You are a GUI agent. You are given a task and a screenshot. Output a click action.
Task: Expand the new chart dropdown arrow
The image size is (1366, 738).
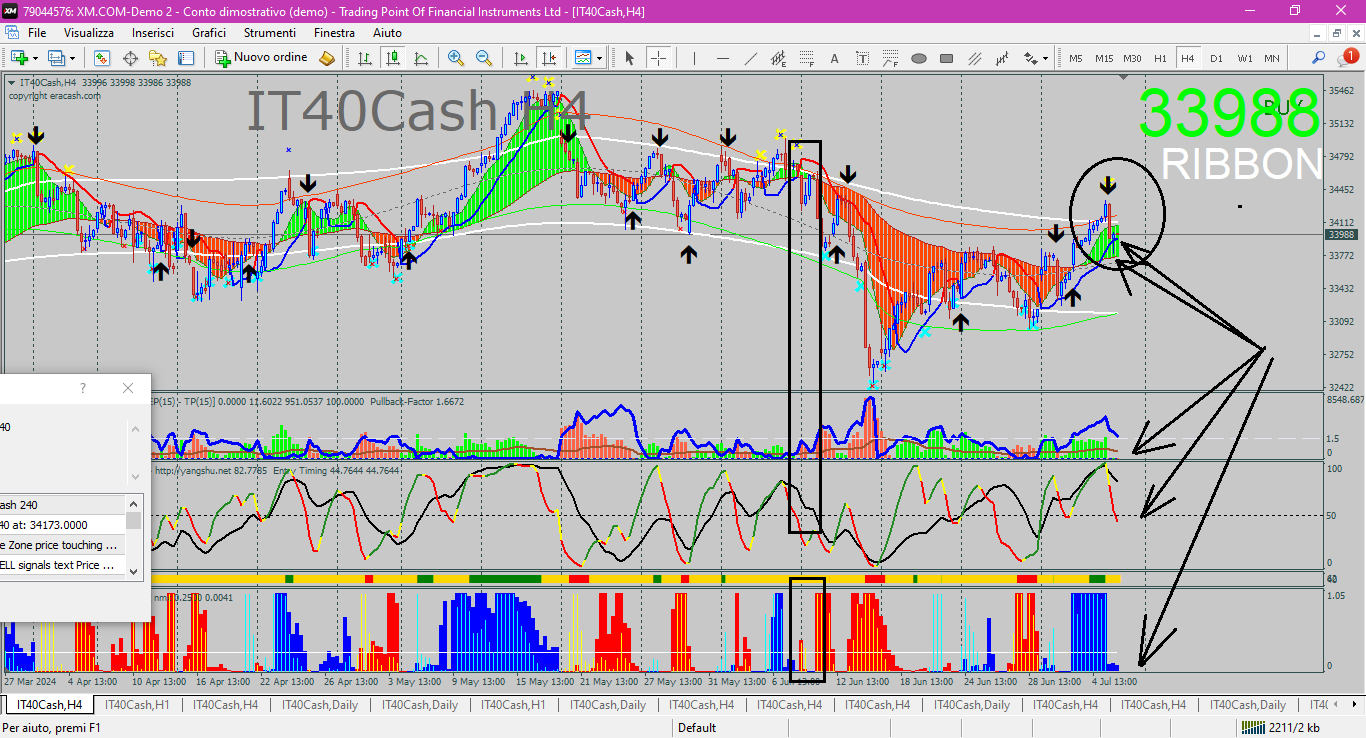click(35, 58)
